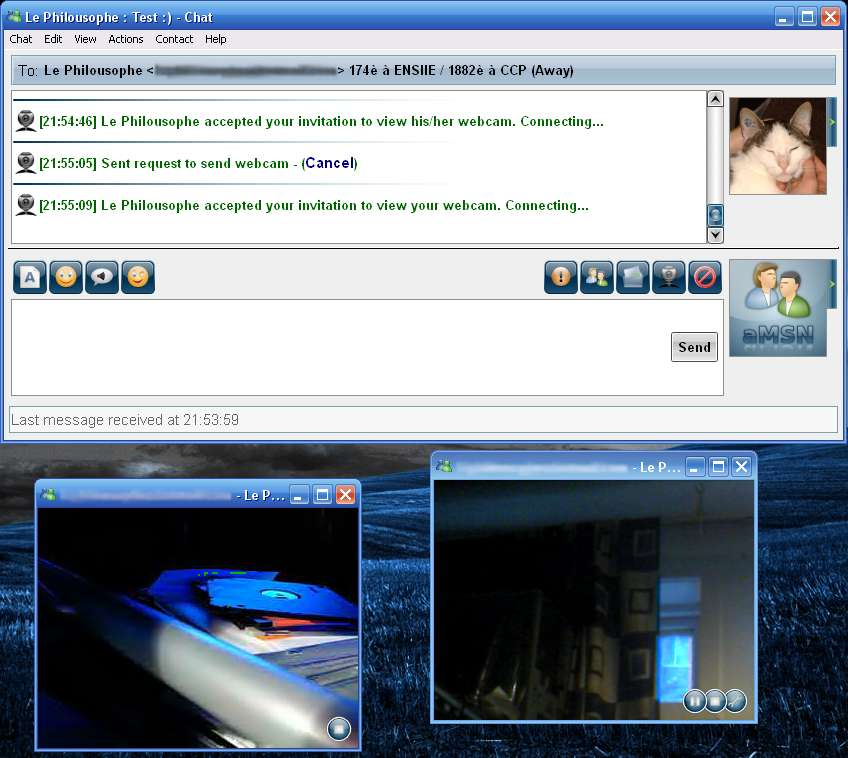Open the smiley emoticon picker
This screenshot has height=758, width=848.
click(66, 277)
